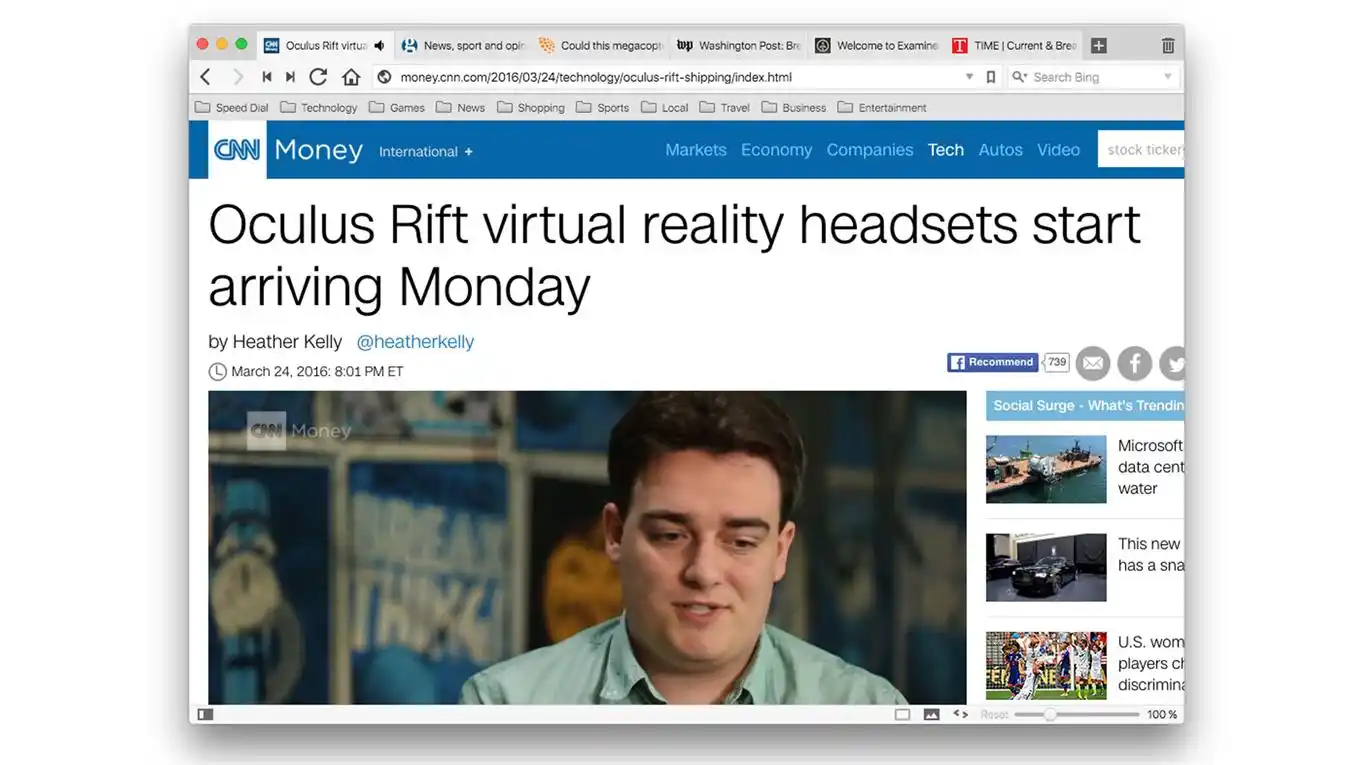Open the @heatherkelly author link
The height and width of the screenshot is (765, 1372).
(415, 342)
